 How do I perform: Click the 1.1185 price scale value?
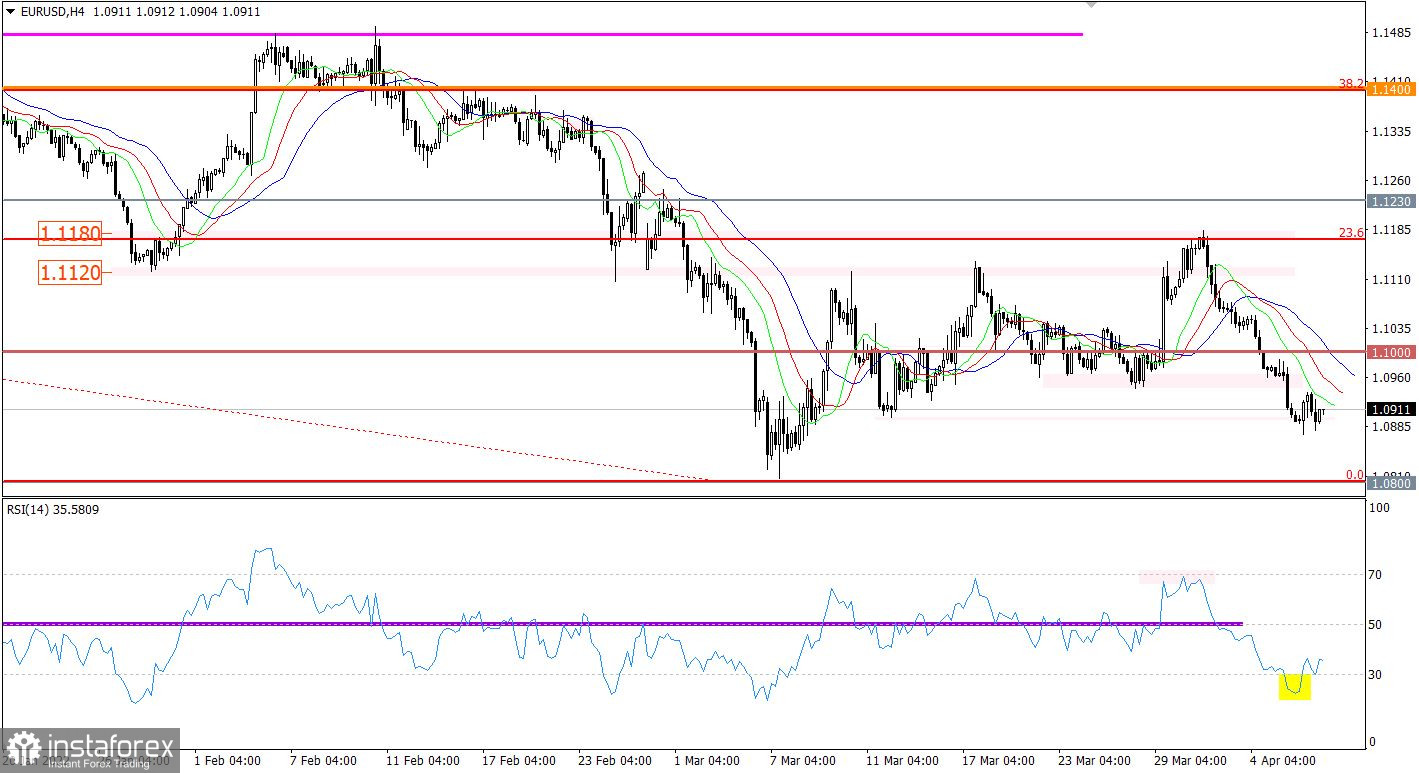tap(1392, 230)
